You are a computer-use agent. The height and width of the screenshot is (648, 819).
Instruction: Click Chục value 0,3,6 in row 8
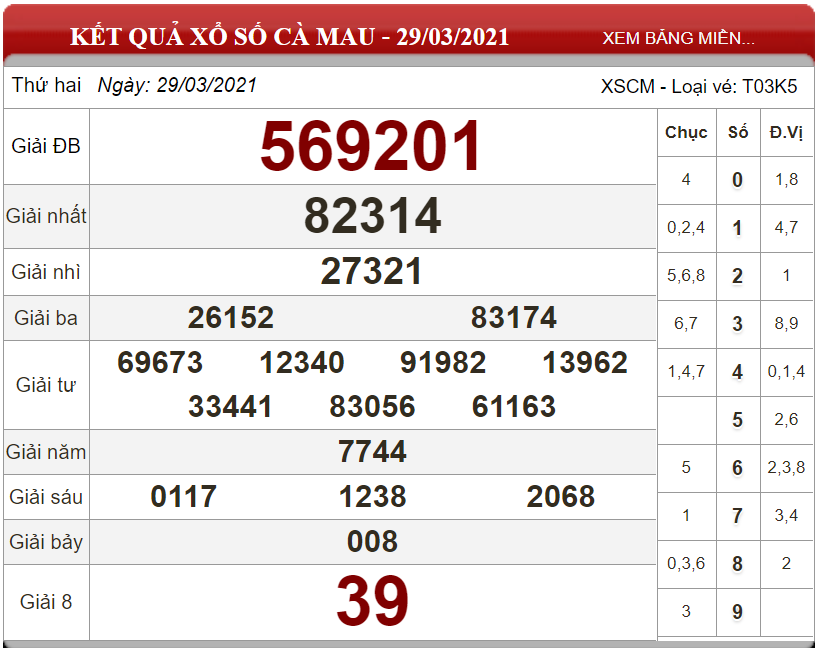coord(686,563)
